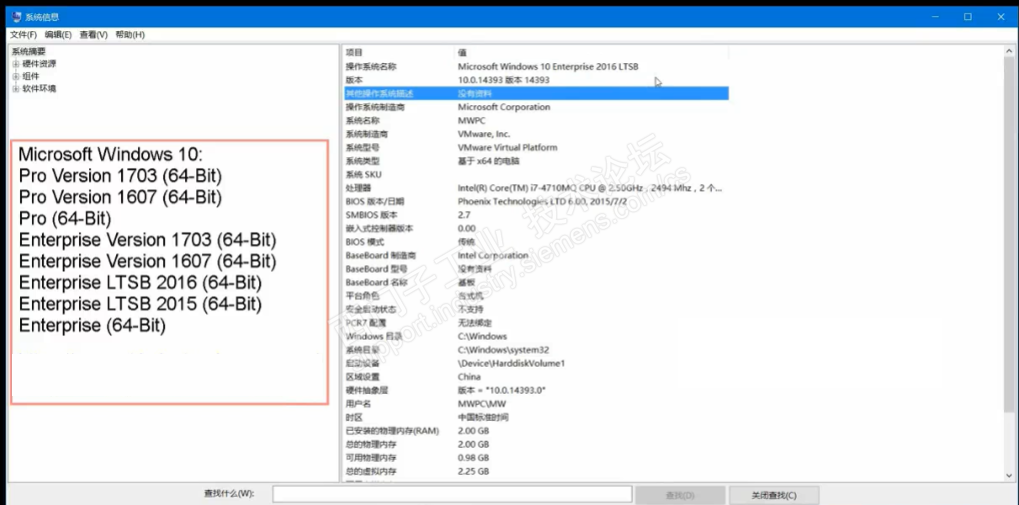Open the 帮助(H) menu
Screen dimensions: 1019x505
click(129, 34)
